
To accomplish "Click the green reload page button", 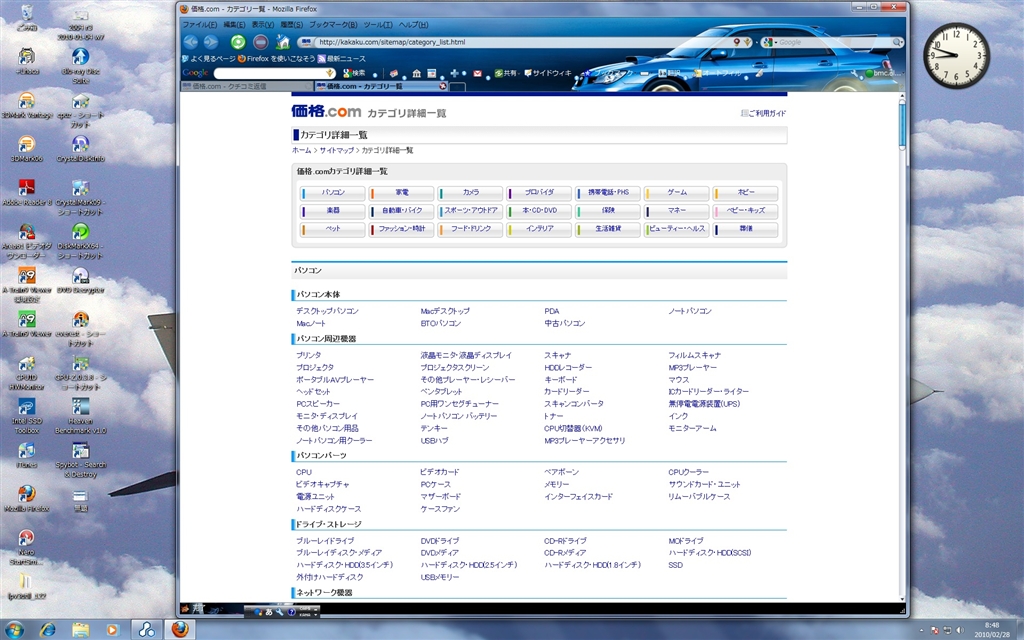I will click(x=238, y=42).
